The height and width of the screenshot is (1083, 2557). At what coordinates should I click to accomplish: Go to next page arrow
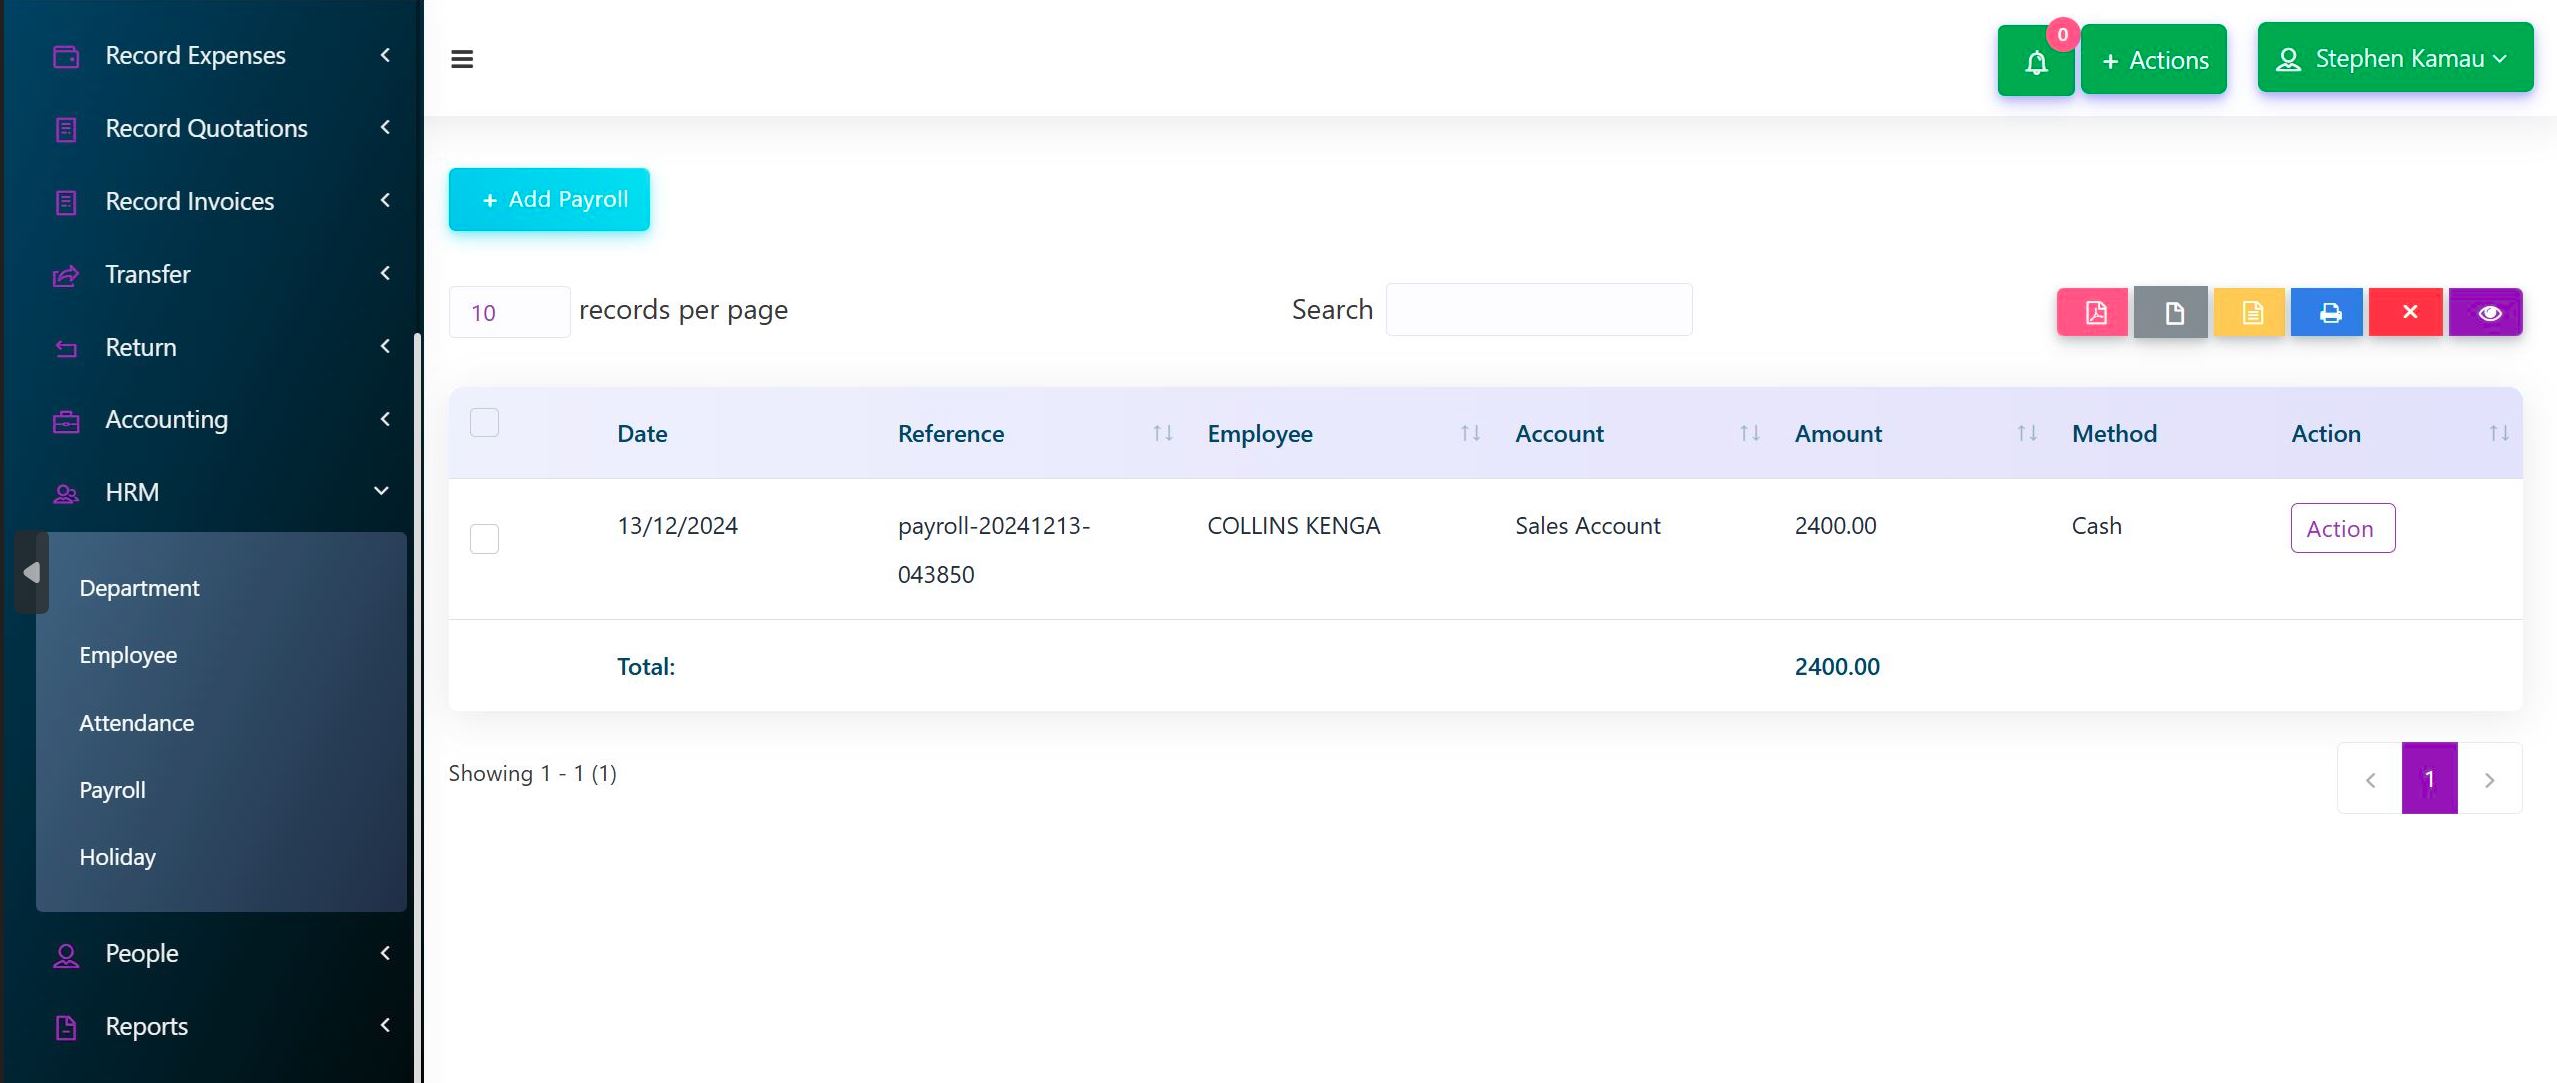click(x=2490, y=779)
